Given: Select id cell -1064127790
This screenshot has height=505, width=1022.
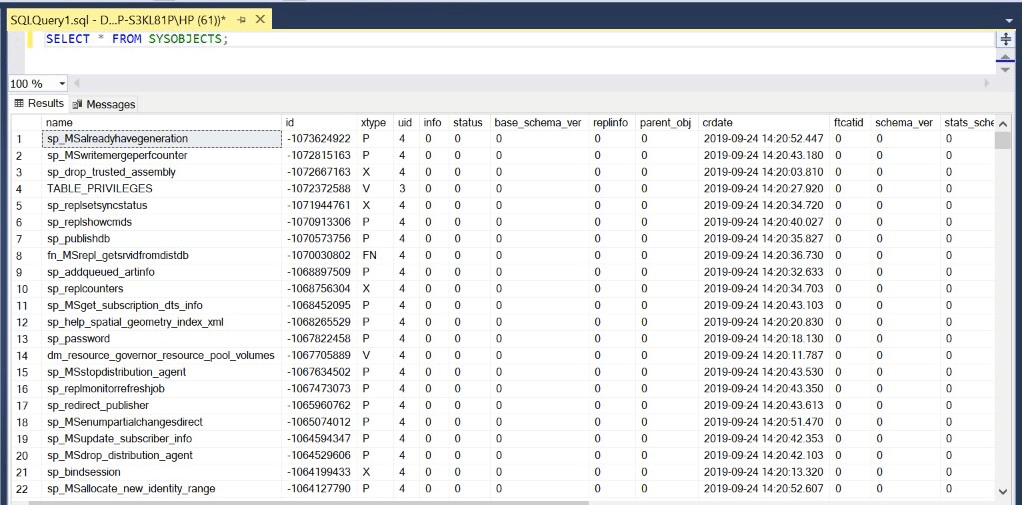Looking at the screenshot, I should pyautogui.click(x=319, y=488).
